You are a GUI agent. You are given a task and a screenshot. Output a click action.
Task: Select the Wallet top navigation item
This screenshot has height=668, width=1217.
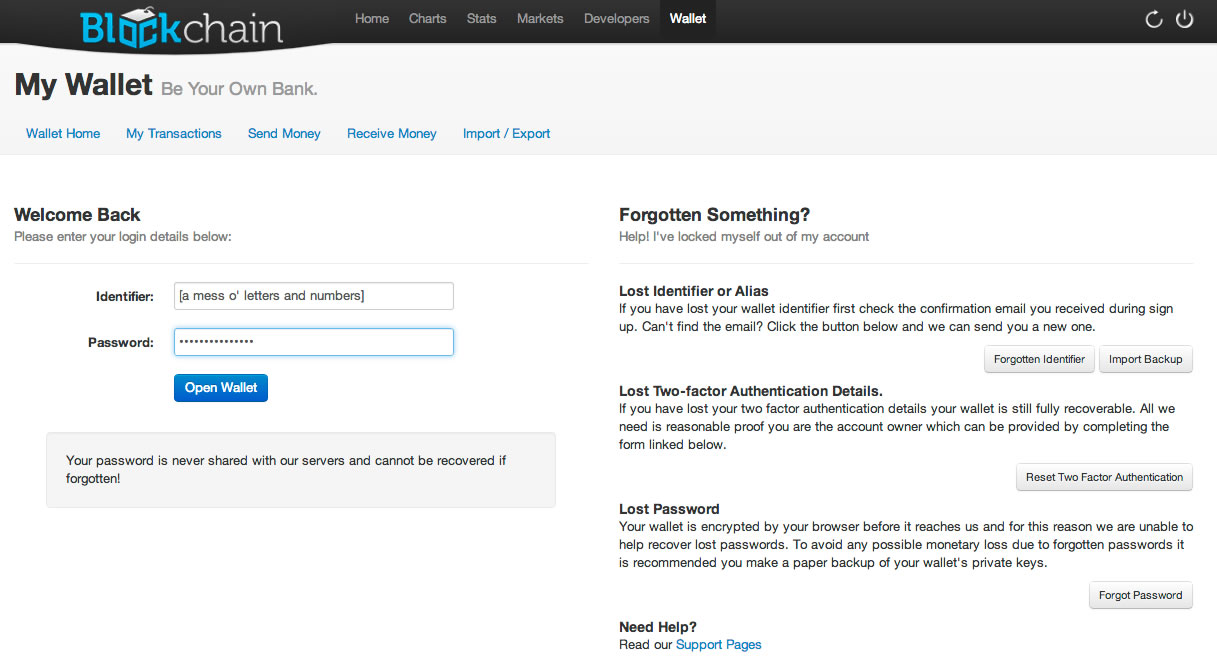(688, 19)
